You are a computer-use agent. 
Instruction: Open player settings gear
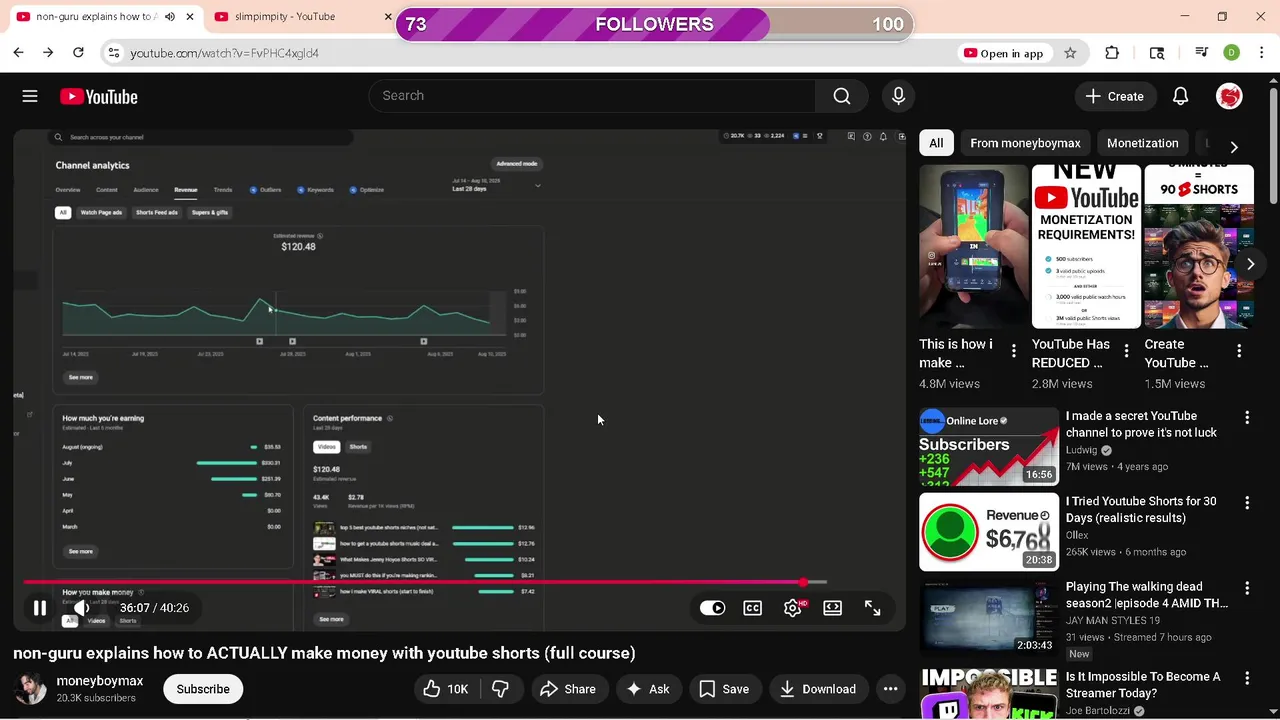click(792, 608)
